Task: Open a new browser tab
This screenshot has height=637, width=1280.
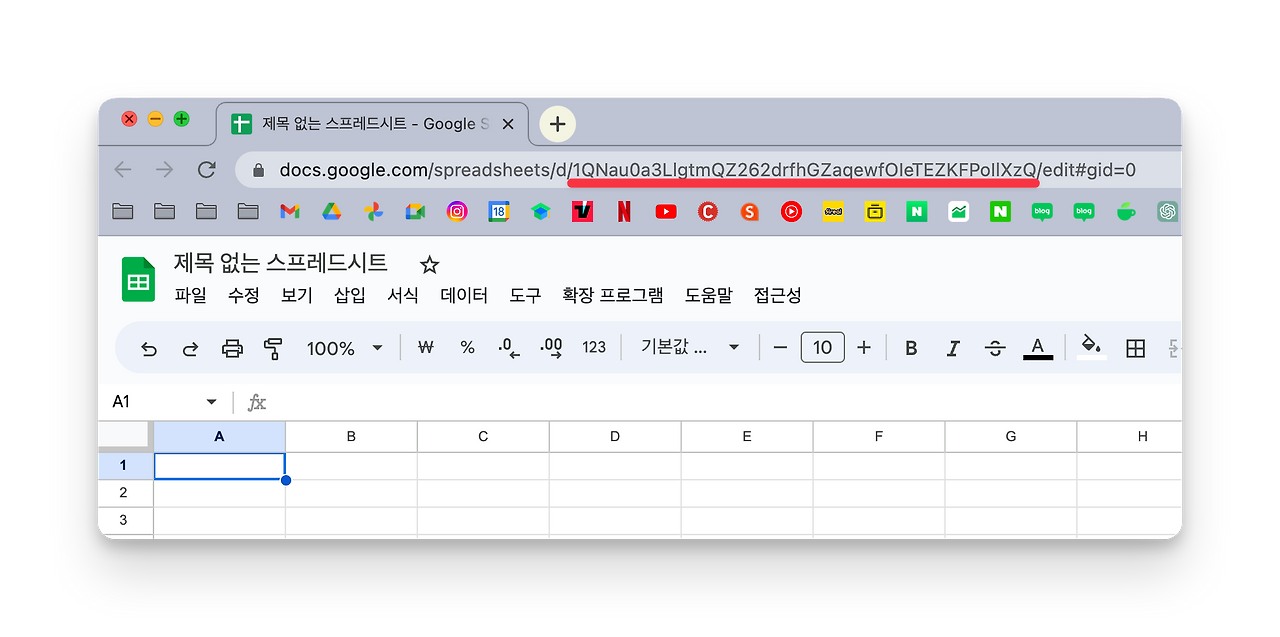Action: click(557, 124)
